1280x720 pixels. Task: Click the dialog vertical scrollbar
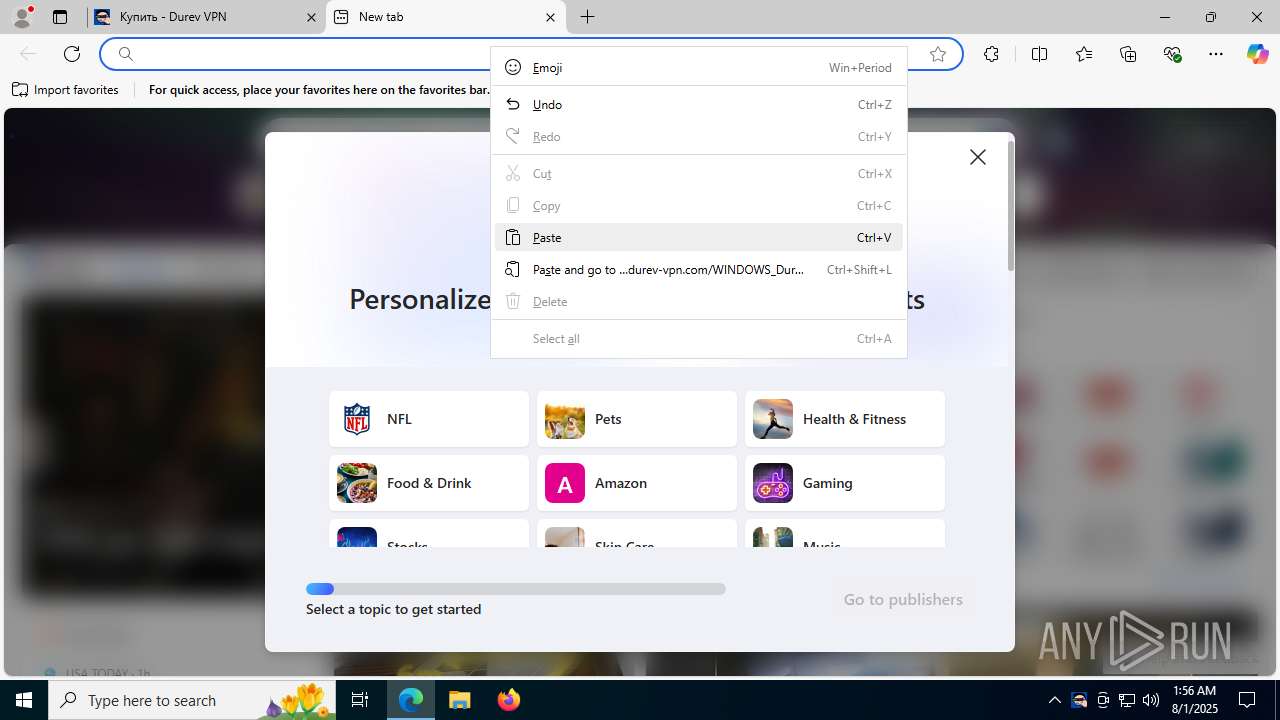tap(1011, 206)
